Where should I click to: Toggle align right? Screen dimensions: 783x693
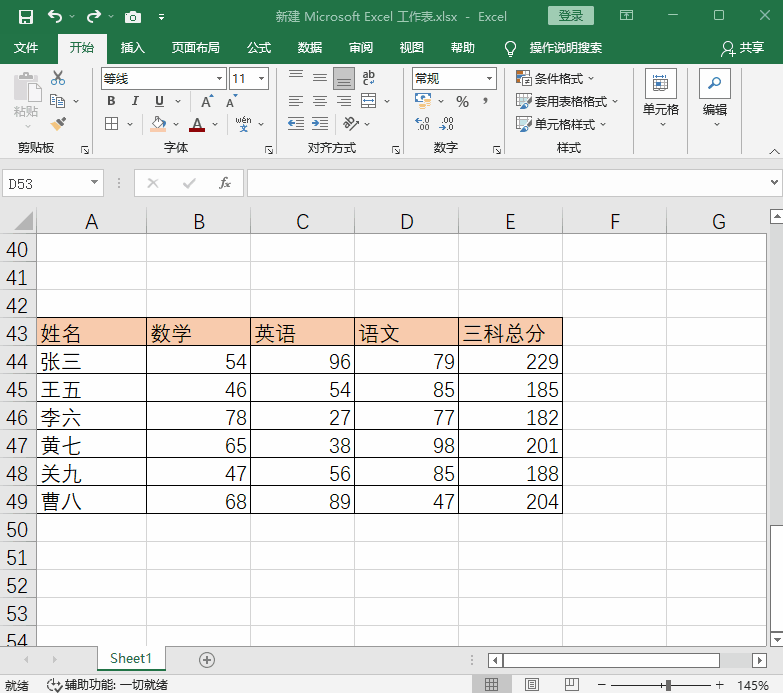pos(344,101)
